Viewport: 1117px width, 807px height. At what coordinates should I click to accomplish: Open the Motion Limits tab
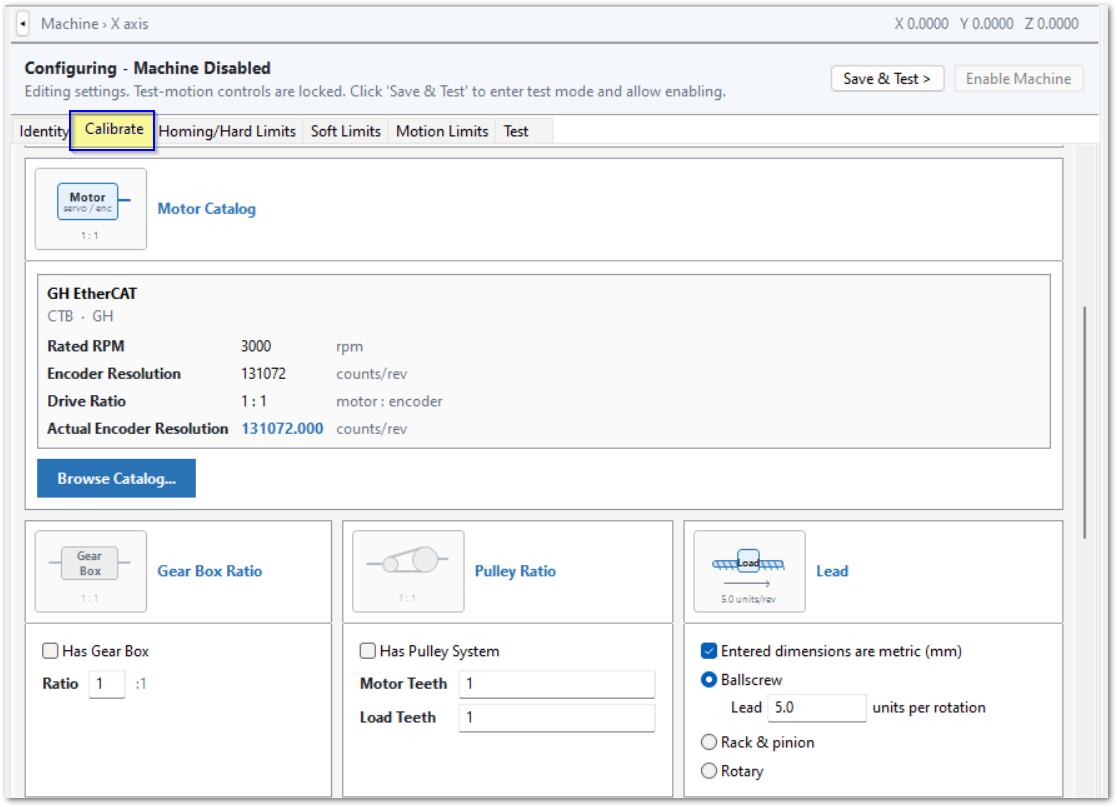442,131
